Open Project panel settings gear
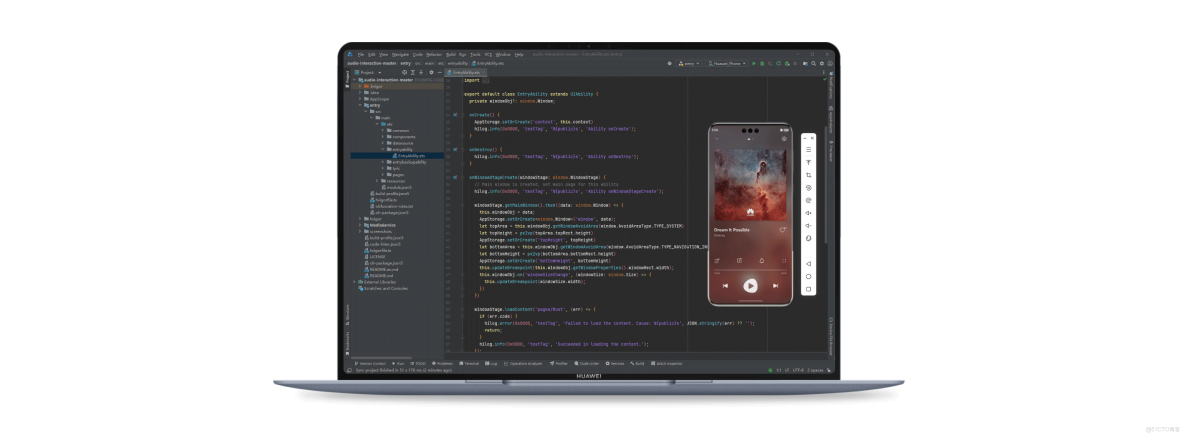Viewport: 1184px width, 436px height. (x=431, y=73)
